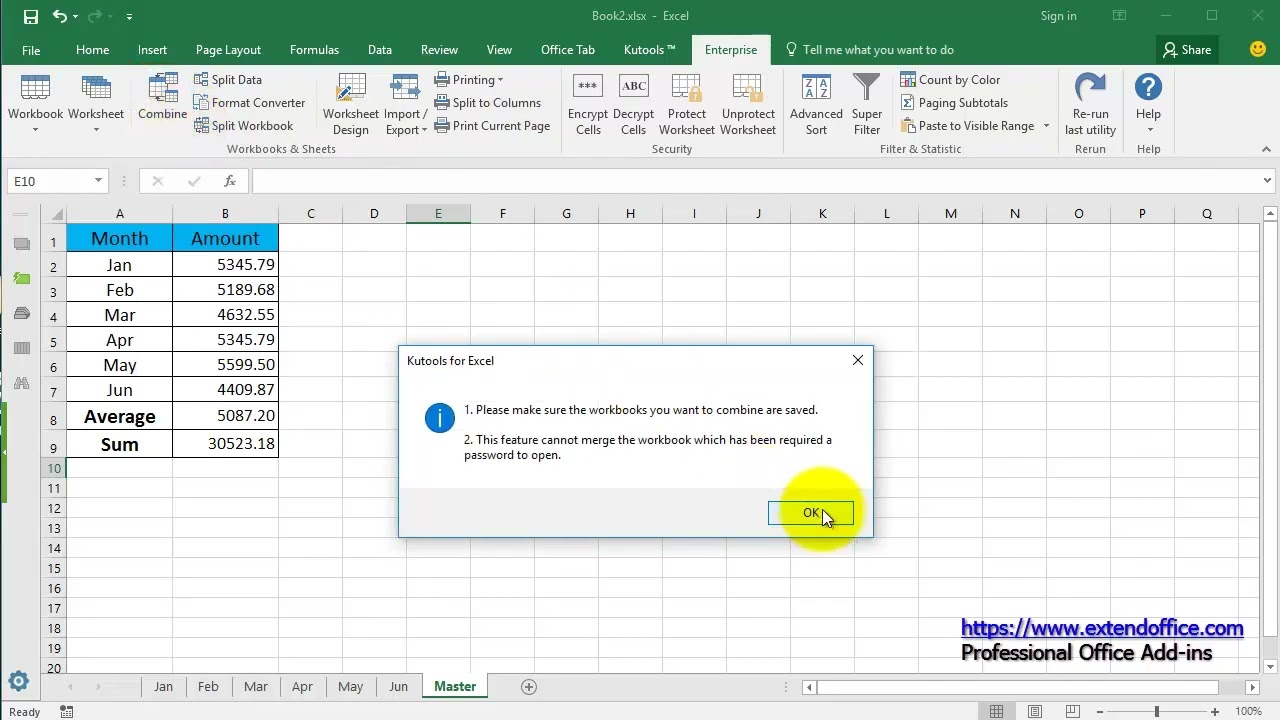1280x720 pixels.
Task: Open the Kutools settings gear
Action: point(19,682)
